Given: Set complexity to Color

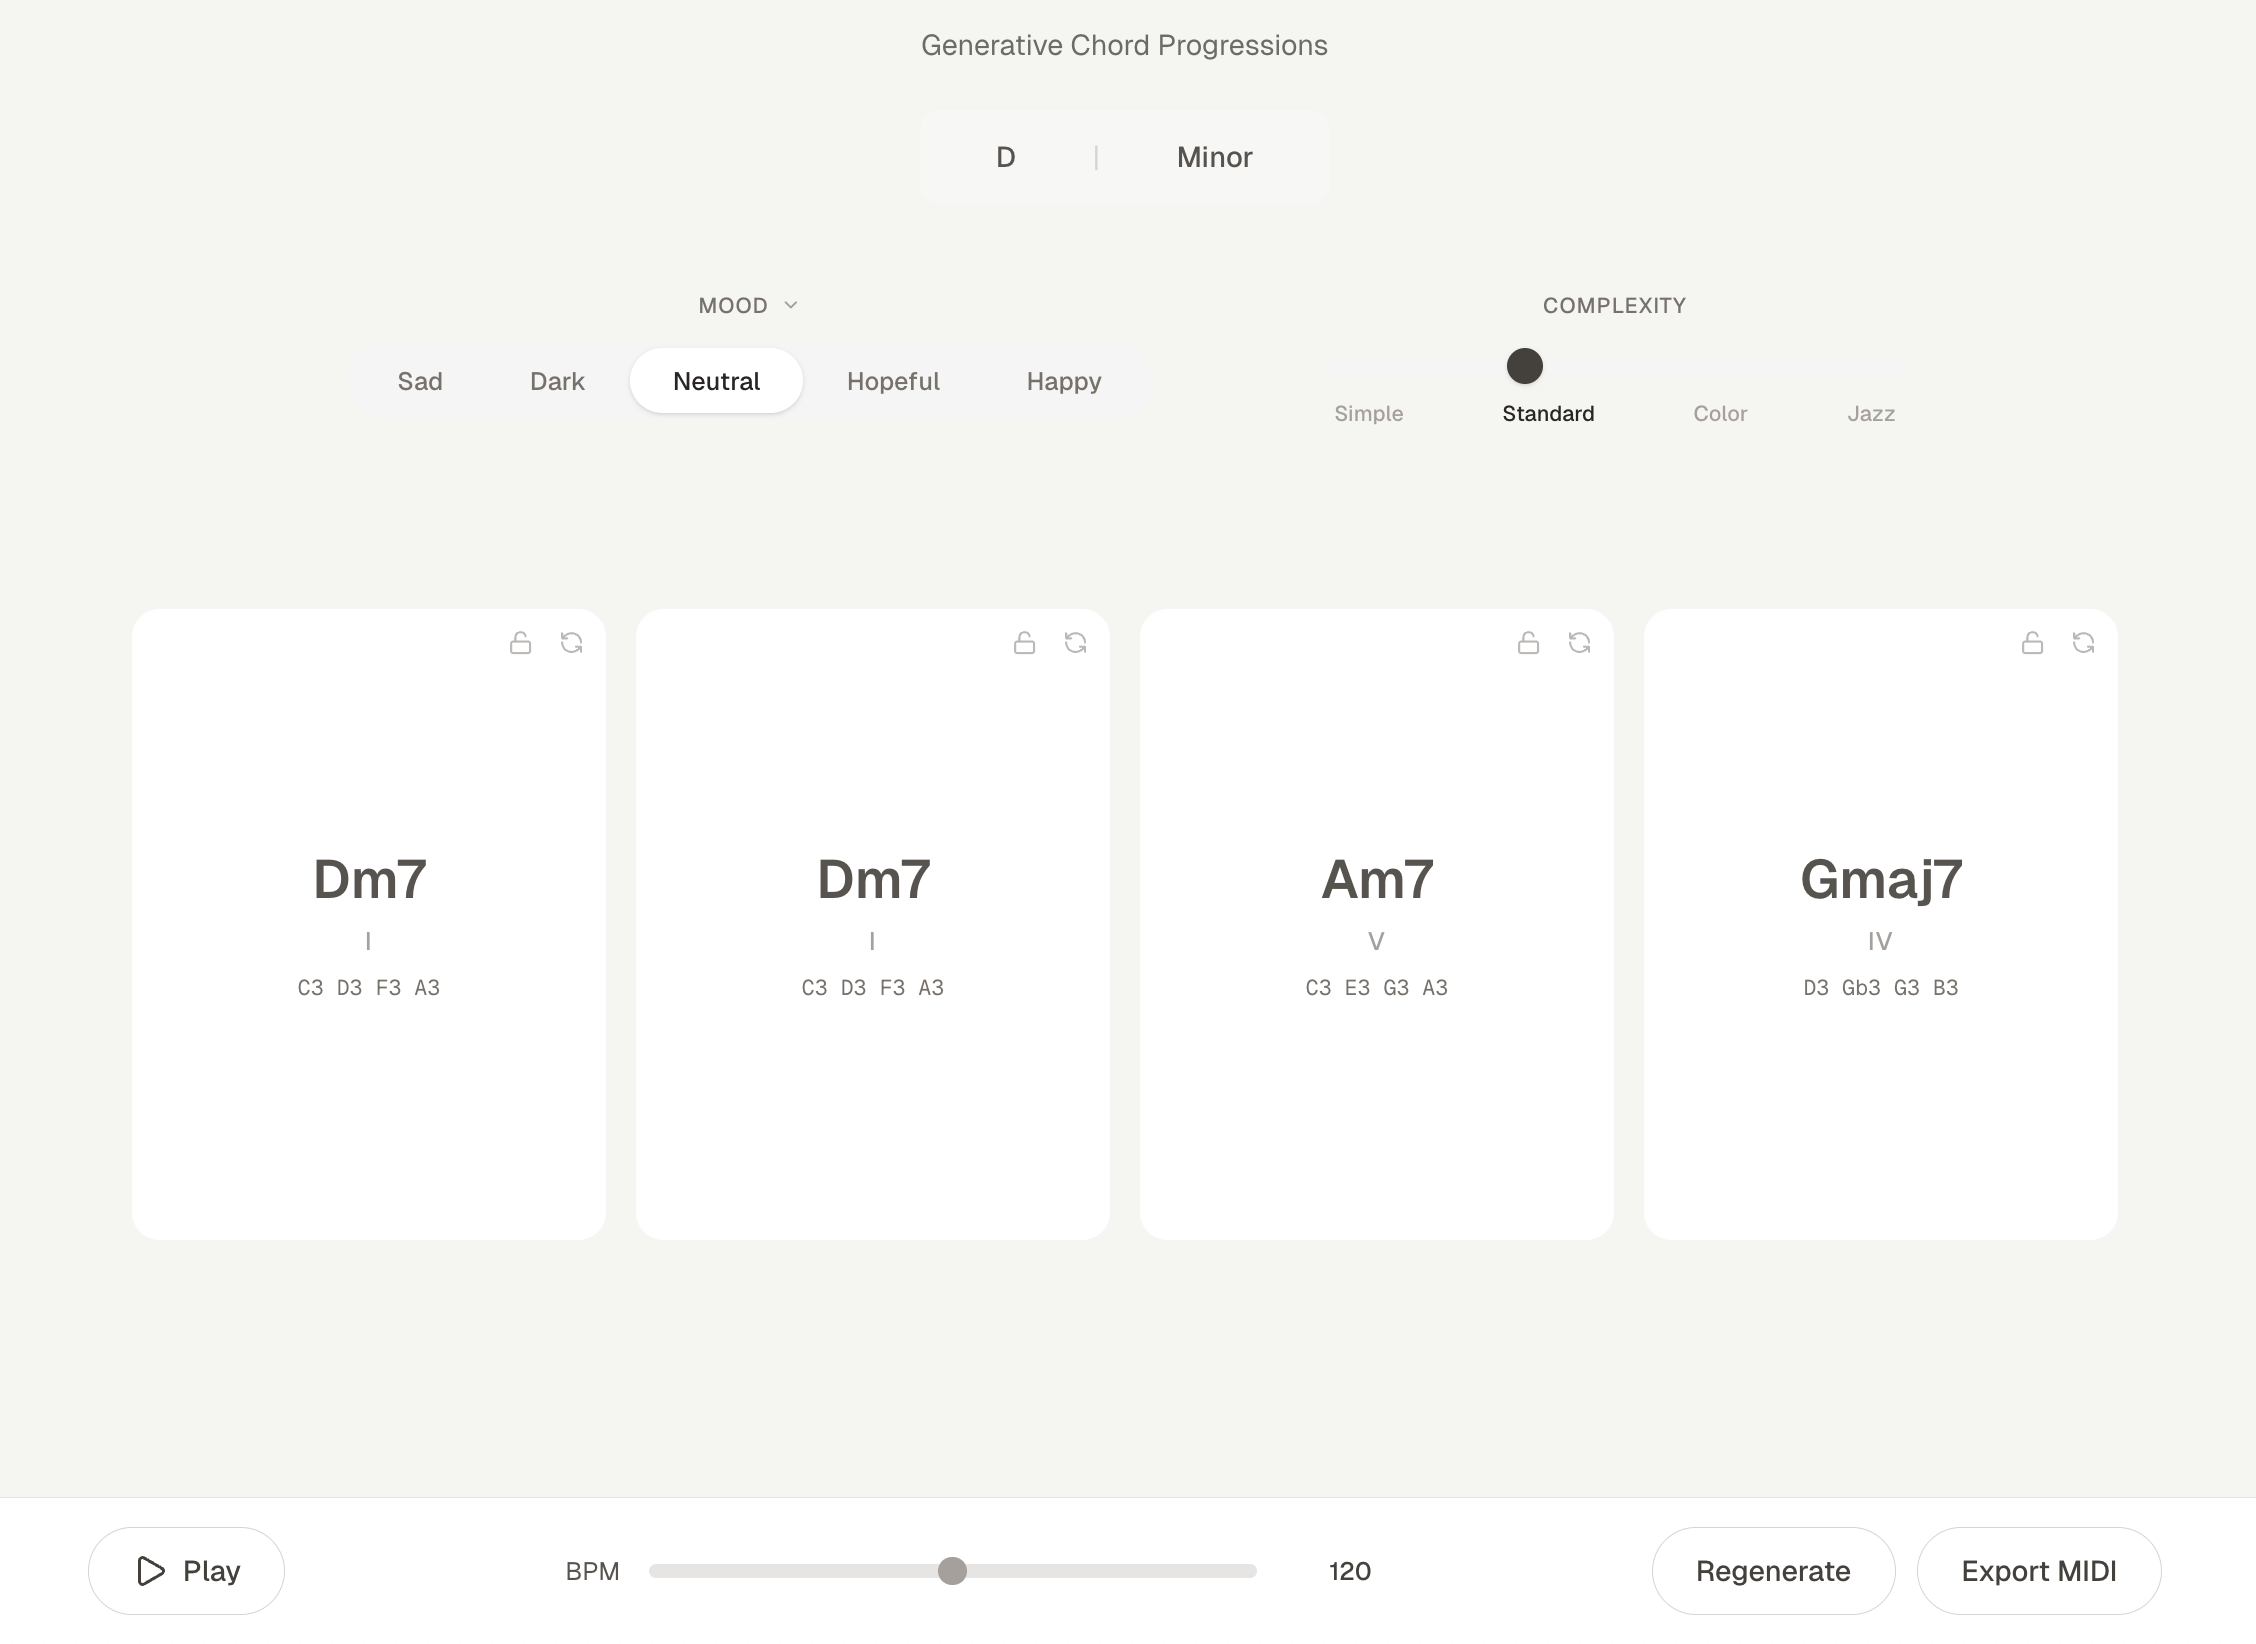Looking at the screenshot, I should 1720,414.
